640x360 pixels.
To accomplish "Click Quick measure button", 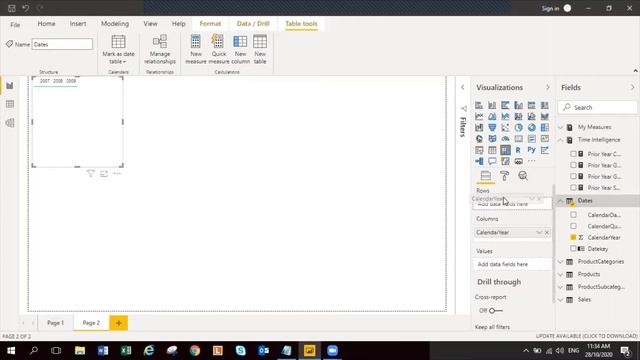I will (219, 49).
